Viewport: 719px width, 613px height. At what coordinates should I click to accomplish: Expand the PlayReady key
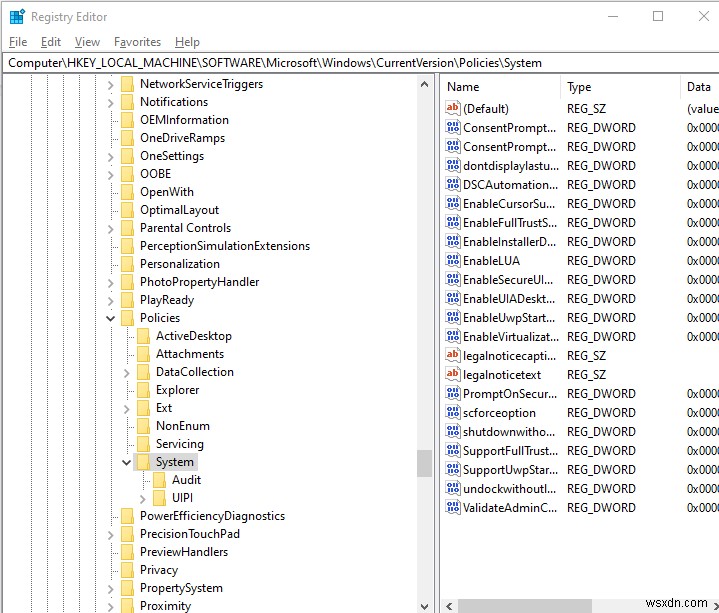coord(111,301)
